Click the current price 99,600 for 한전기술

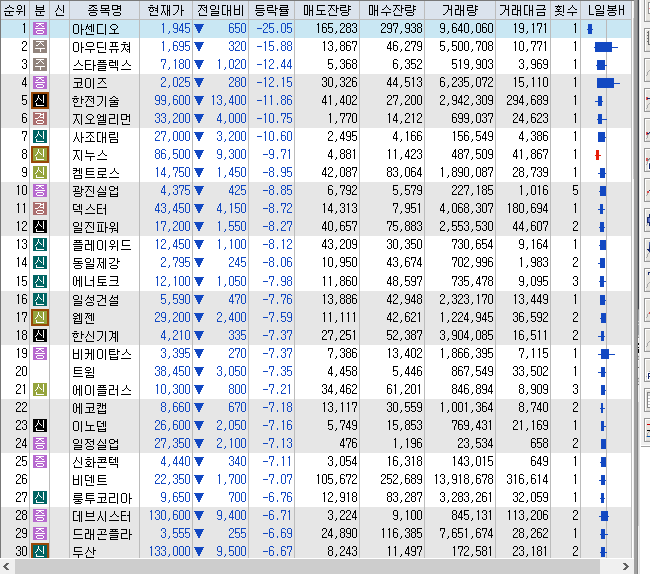point(172,100)
